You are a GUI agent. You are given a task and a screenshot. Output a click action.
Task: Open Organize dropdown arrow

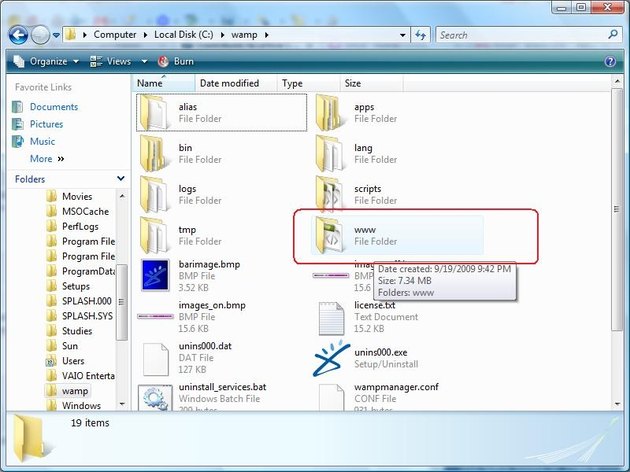pos(76,61)
